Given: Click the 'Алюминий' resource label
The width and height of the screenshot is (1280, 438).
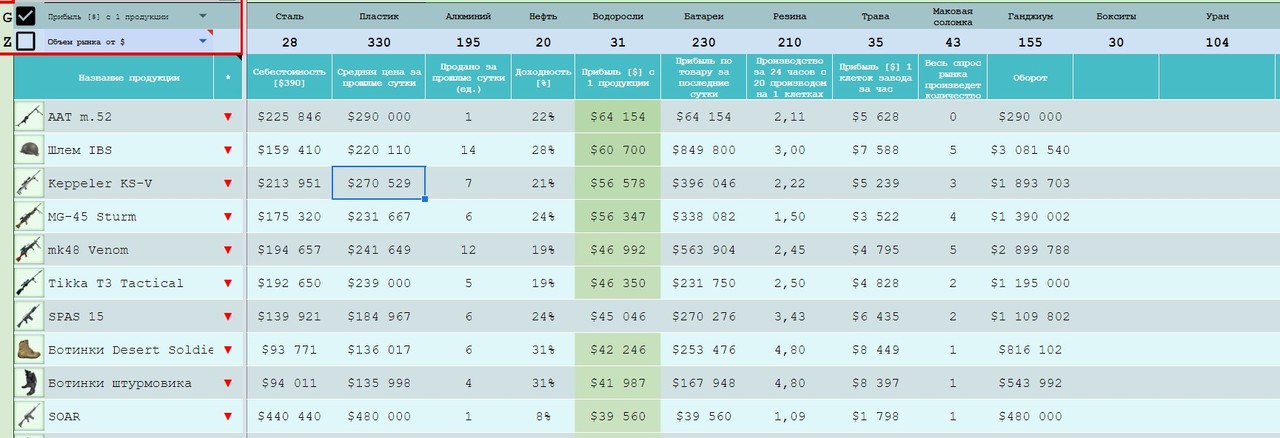Looking at the screenshot, I should (468, 17).
